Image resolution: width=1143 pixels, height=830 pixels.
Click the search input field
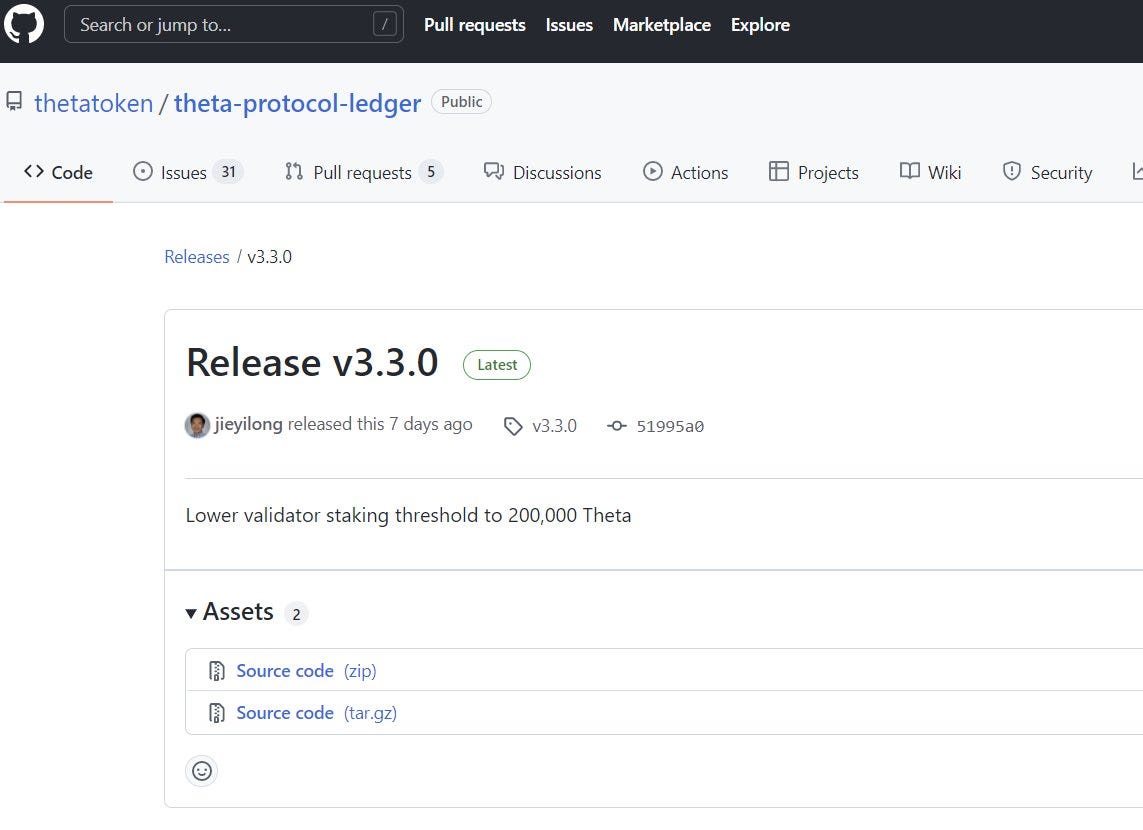pyautogui.click(x=232, y=24)
